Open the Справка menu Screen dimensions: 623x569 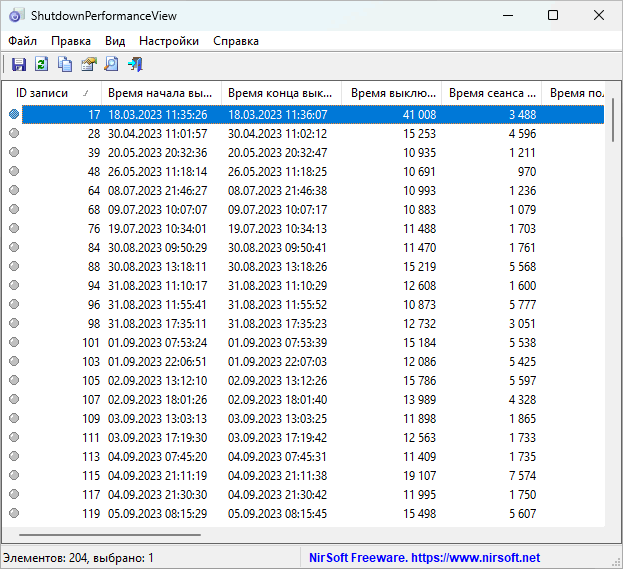pyautogui.click(x=235, y=41)
